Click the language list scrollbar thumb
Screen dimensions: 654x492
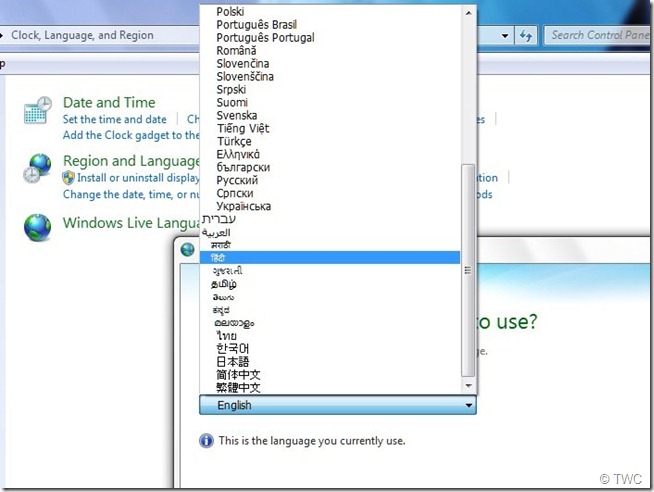pos(468,270)
